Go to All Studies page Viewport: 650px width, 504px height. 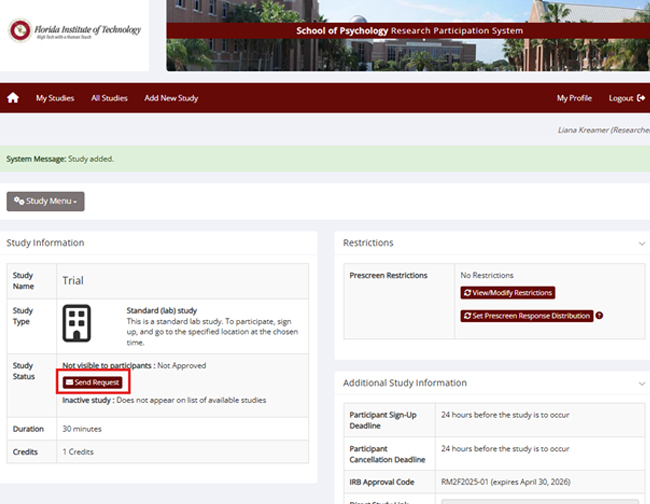pyautogui.click(x=109, y=98)
